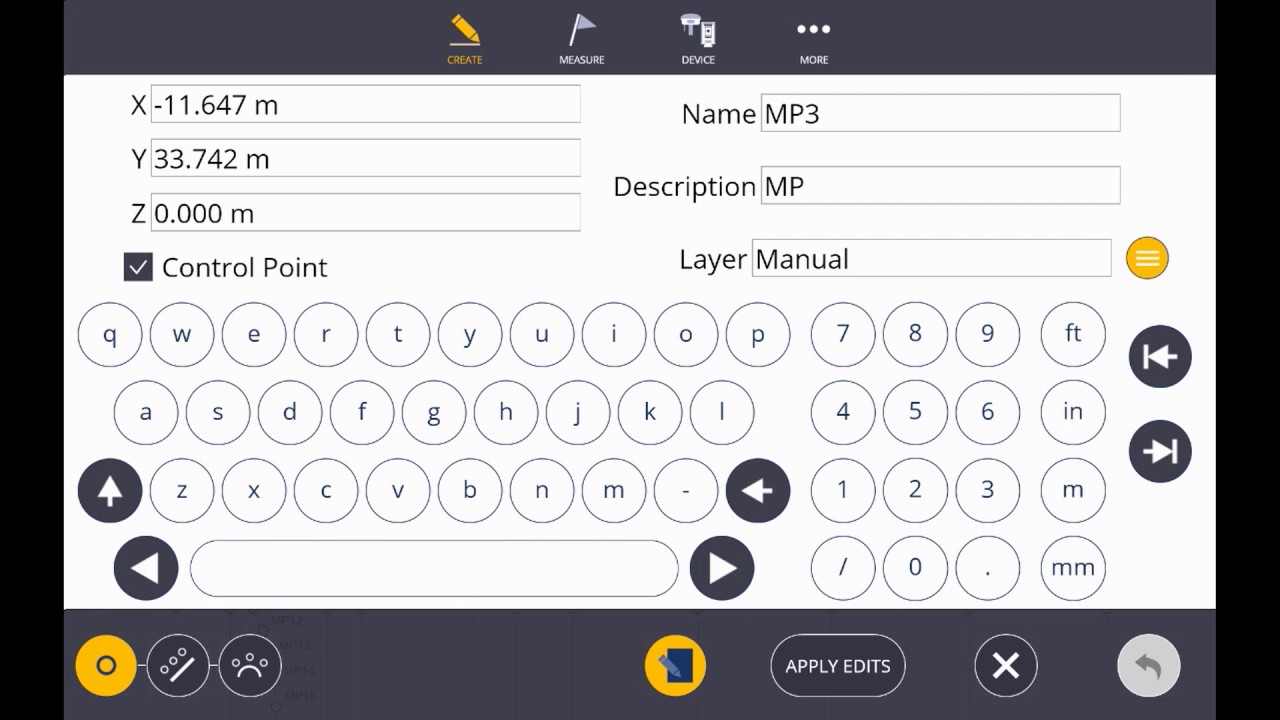Click the APPLY EDITS button
Screen dimensions: 1280x720
point(838,666)
